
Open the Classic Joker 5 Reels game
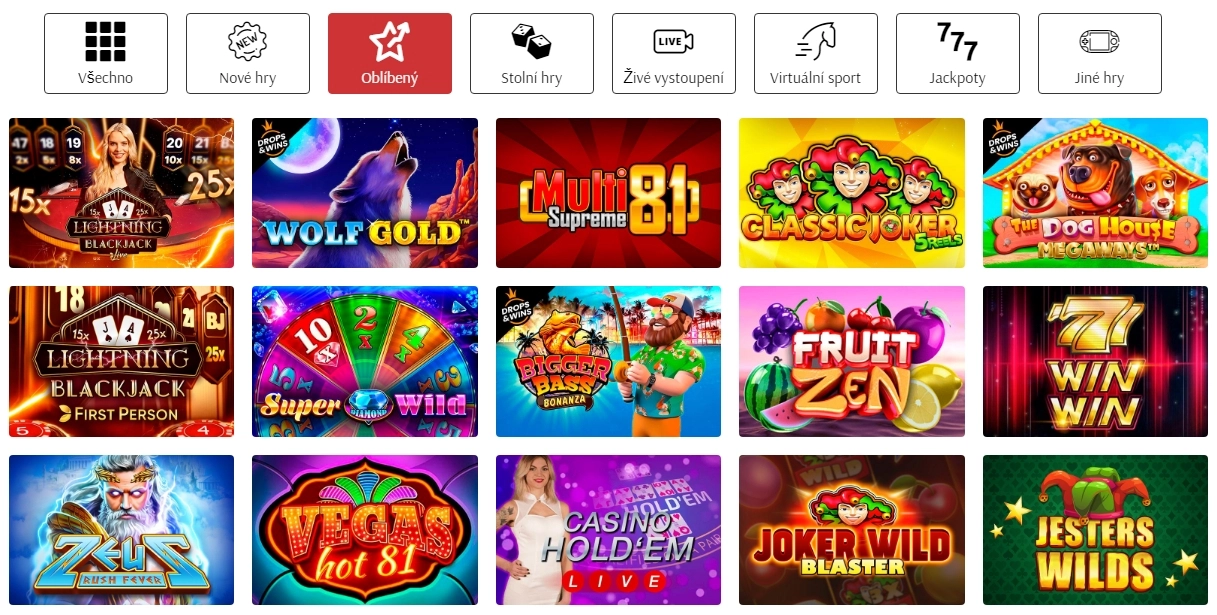pyautogui.click(x=852, y=193)
